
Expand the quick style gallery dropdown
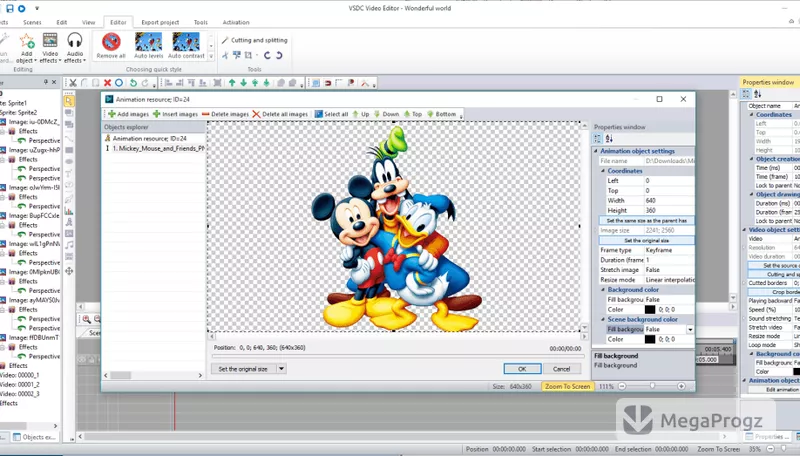[x=211, y=57]
